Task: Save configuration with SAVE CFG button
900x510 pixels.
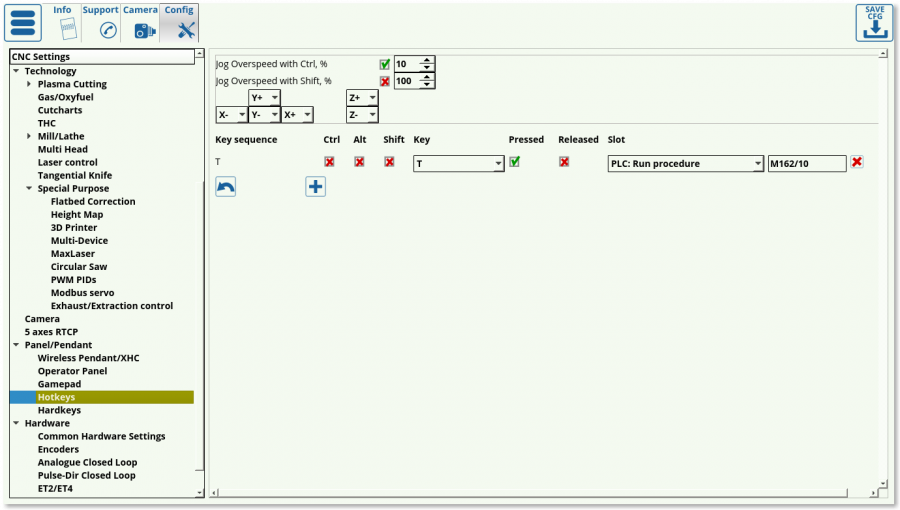Action: tap(874, 23)
